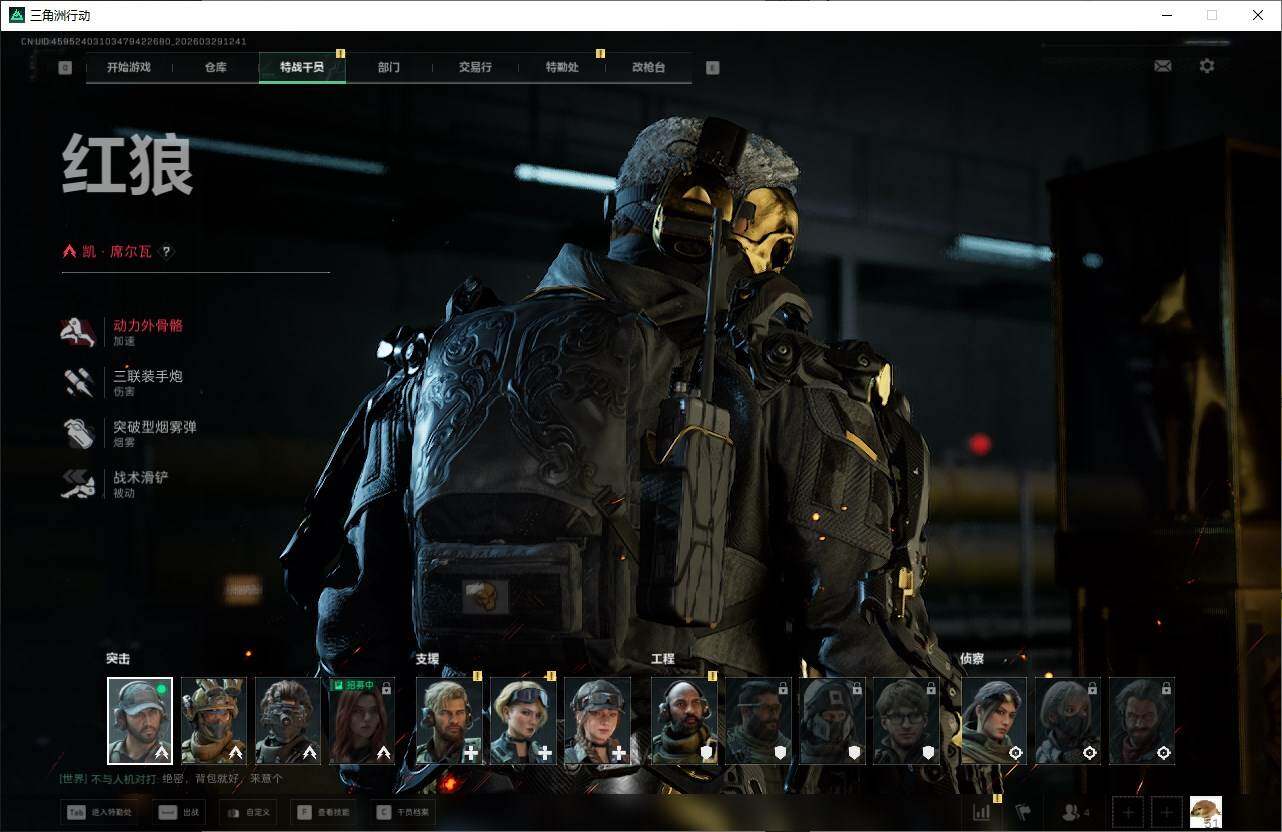The image size is (1282, 832).
Task: Select the 三联装手炮 skill icon
Action: [x=78, y=383]
